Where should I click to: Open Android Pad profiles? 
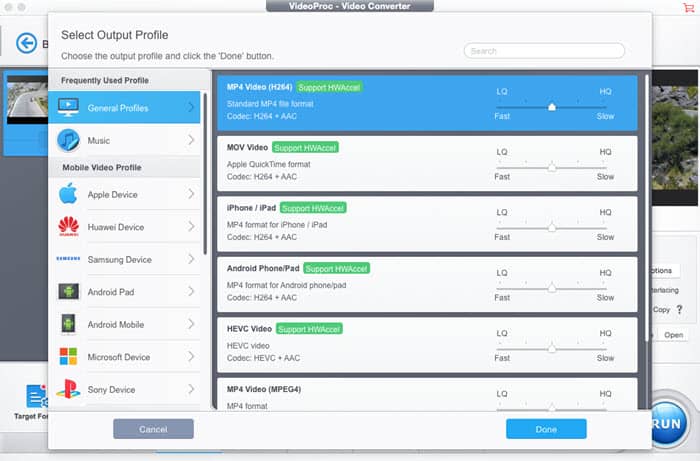click(x=125, y=291)
